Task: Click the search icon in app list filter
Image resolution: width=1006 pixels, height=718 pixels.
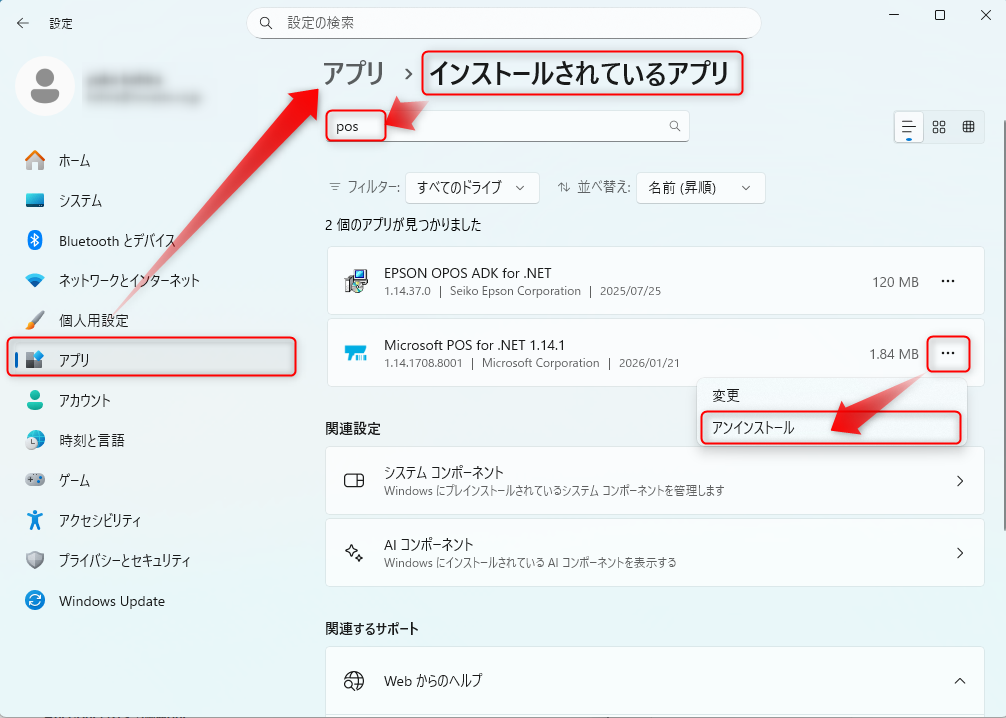Action: pyautogui.click(x=674, y=126)
